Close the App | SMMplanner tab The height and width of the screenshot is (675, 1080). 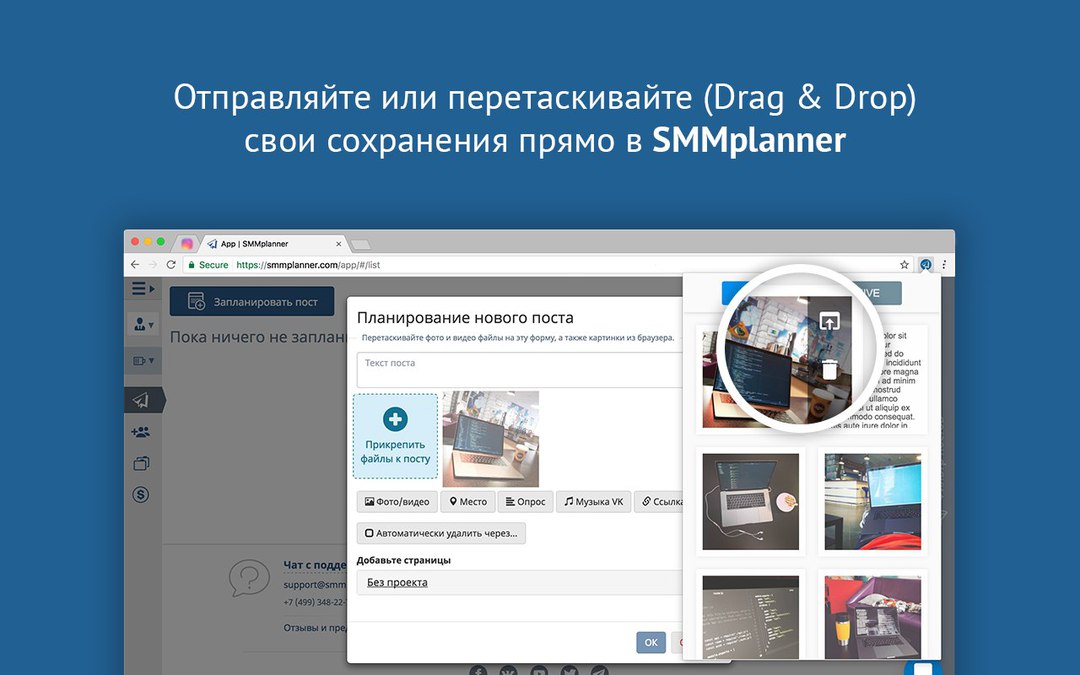pos(338,244)
